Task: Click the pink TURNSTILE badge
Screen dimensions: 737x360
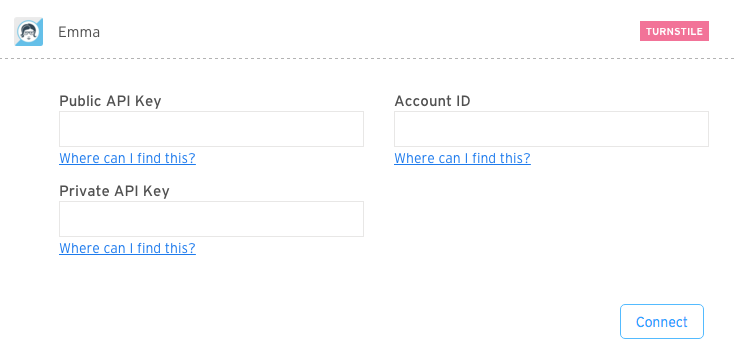Action: [674, 31]
